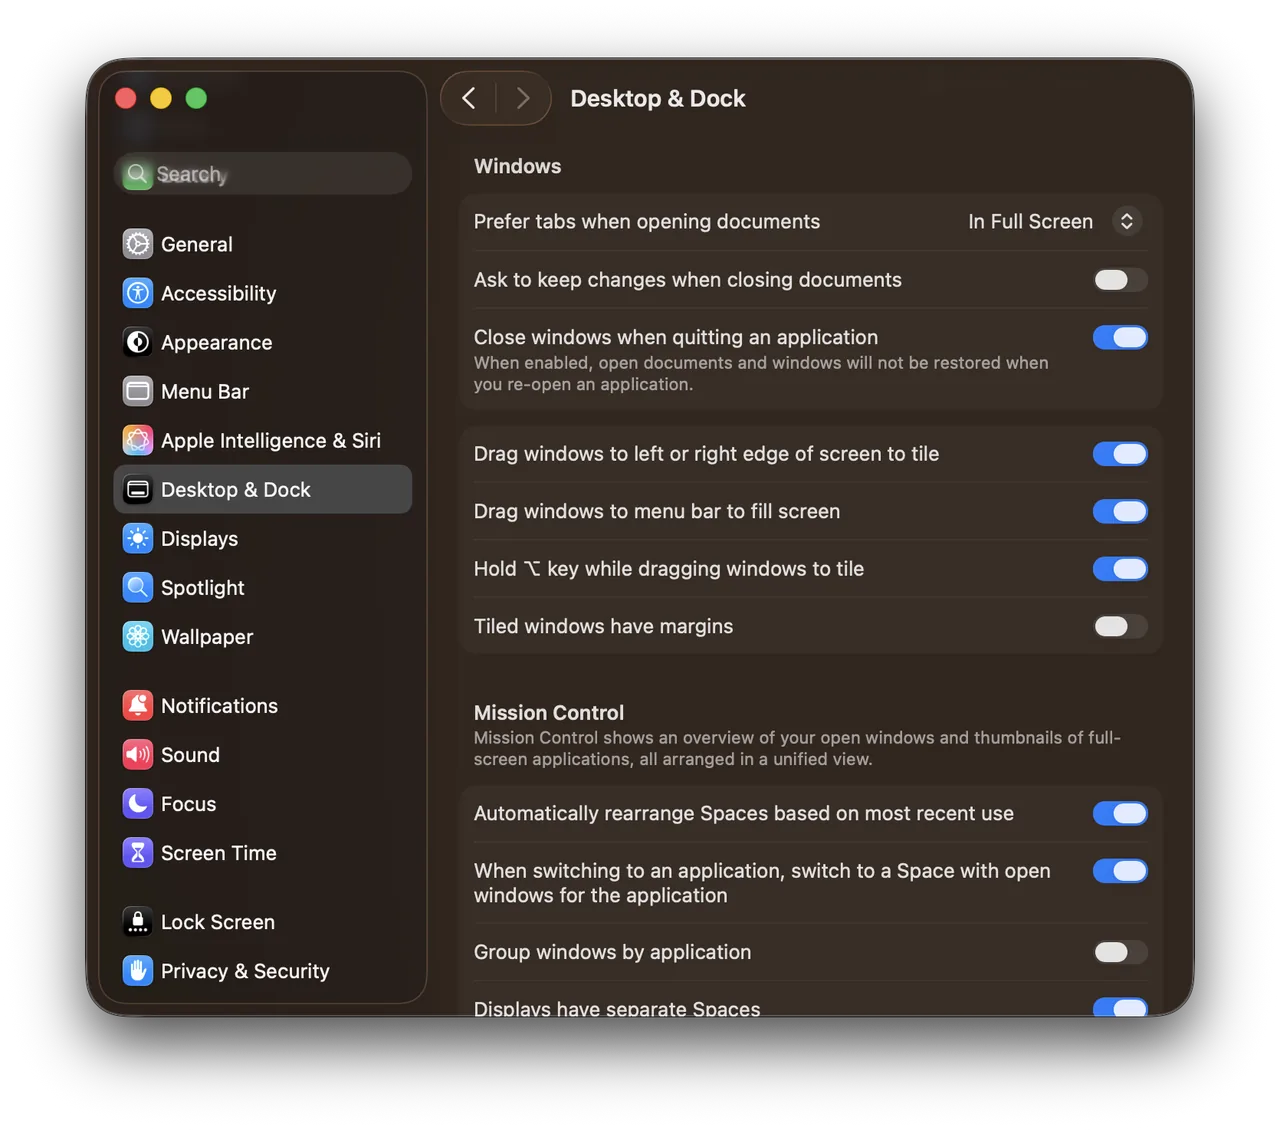1280x1130 pixels.
Task: Select the Wallpaper label in the sidebar
Action: [x=207, y=636]
